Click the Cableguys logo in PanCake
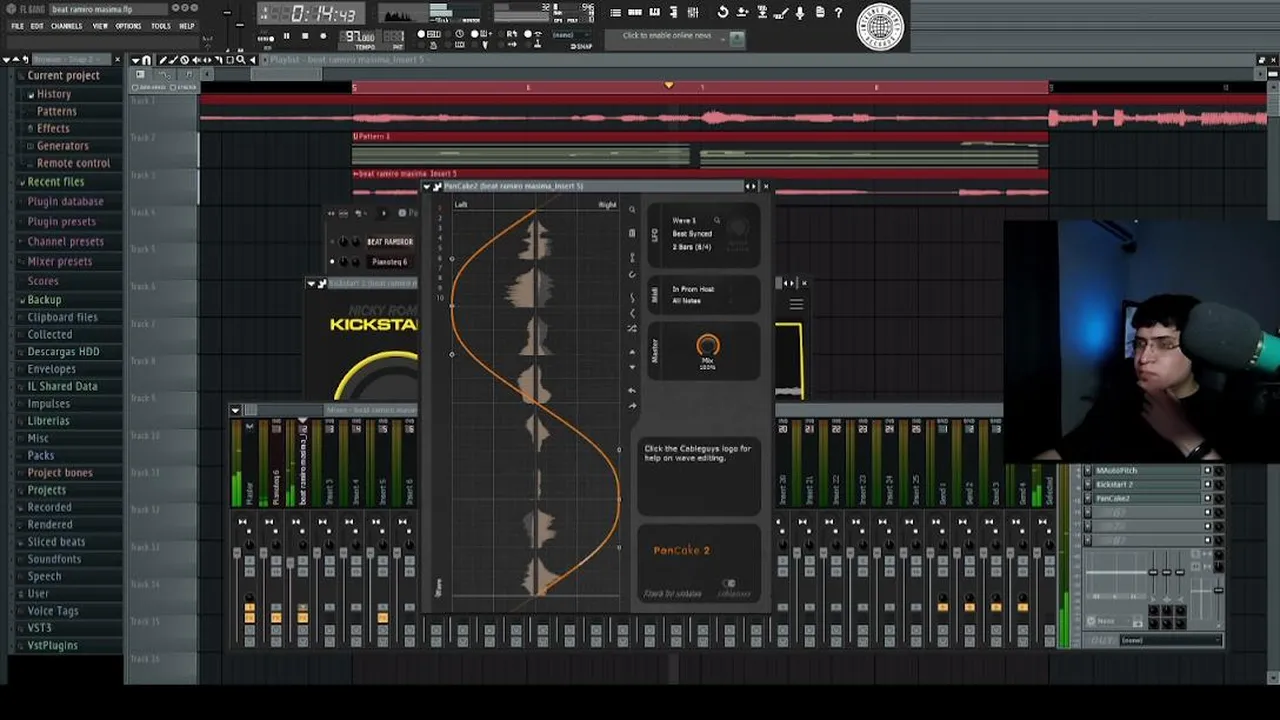 coord(734,588)
